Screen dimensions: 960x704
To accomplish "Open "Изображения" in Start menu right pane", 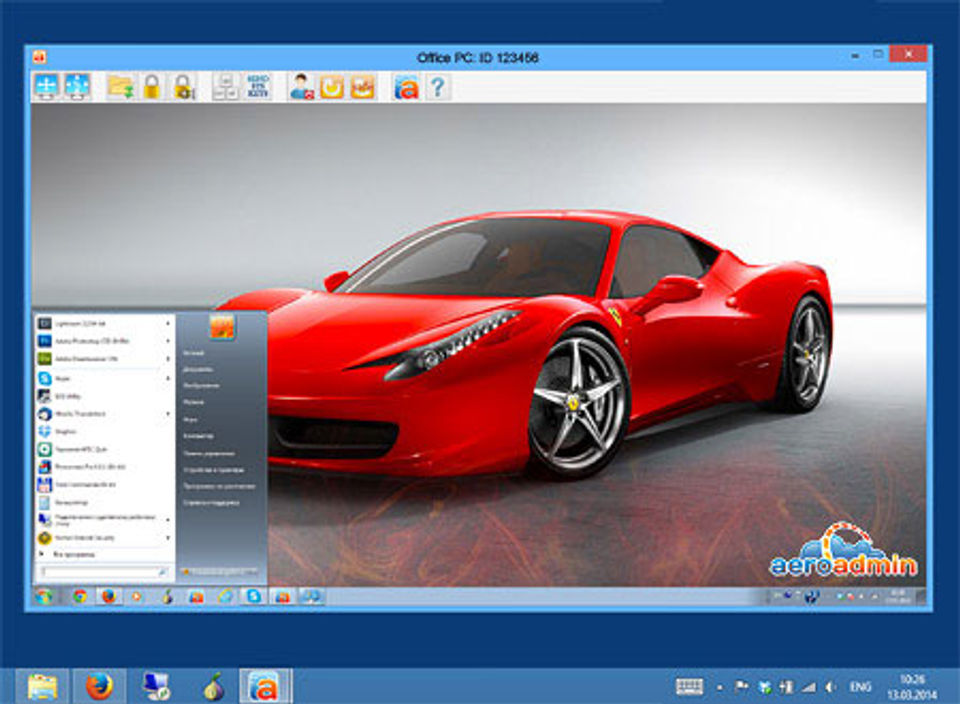I will coord(201,386).
